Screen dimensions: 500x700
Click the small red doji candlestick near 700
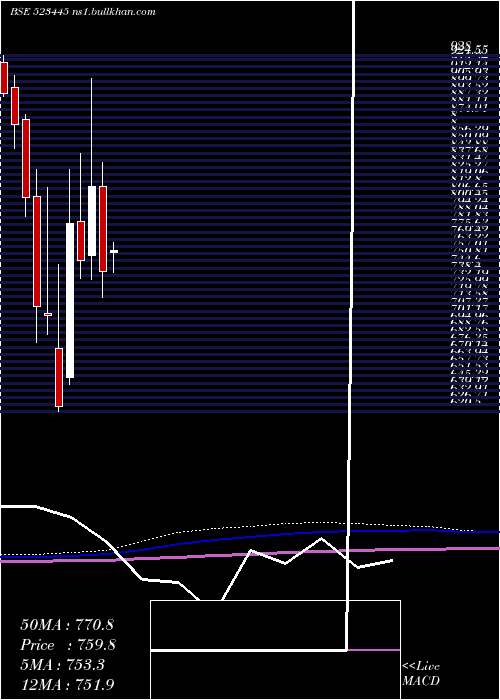48,314
